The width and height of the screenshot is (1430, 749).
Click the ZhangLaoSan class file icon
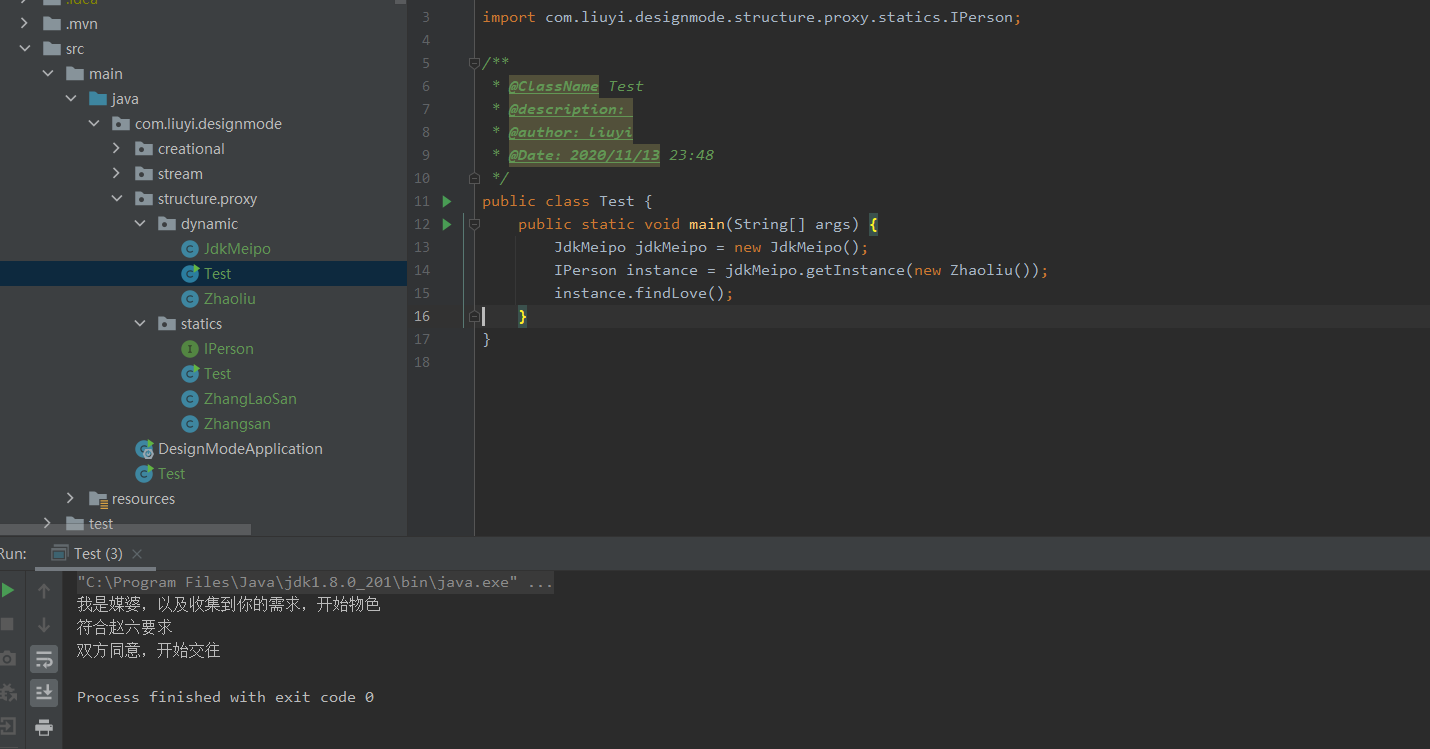pos(190,399)
